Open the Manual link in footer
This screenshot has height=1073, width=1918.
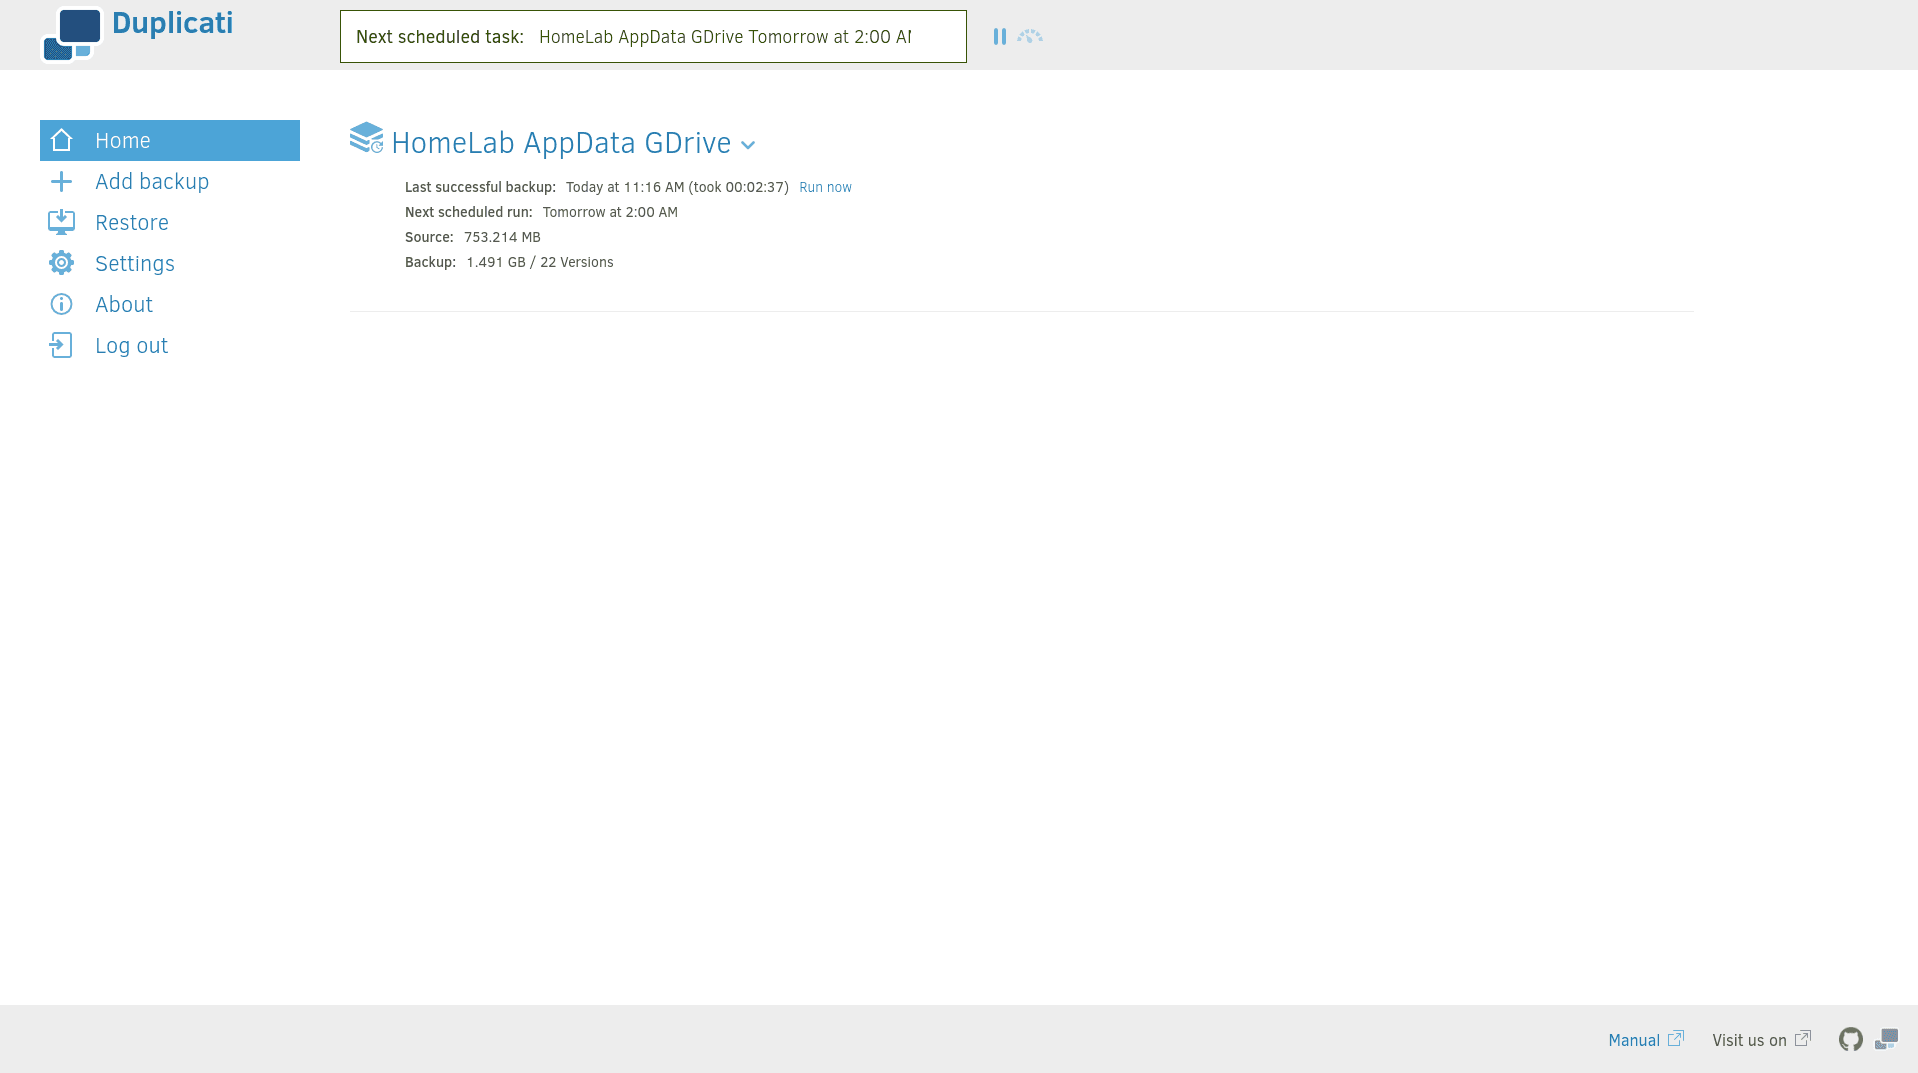(x=1633, y=1040)
